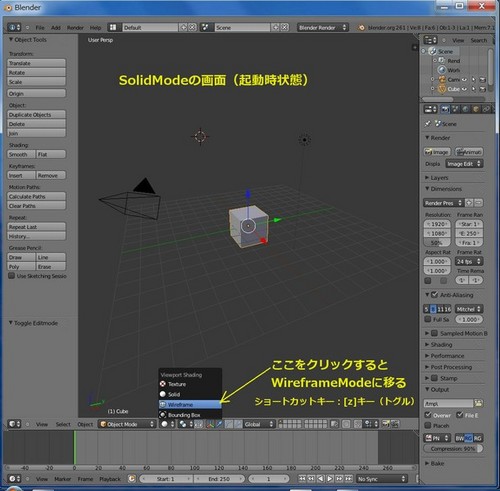Viewport: 500px width, 491px height.
Task: Click the Compression 90% slider
Action: 453,448
